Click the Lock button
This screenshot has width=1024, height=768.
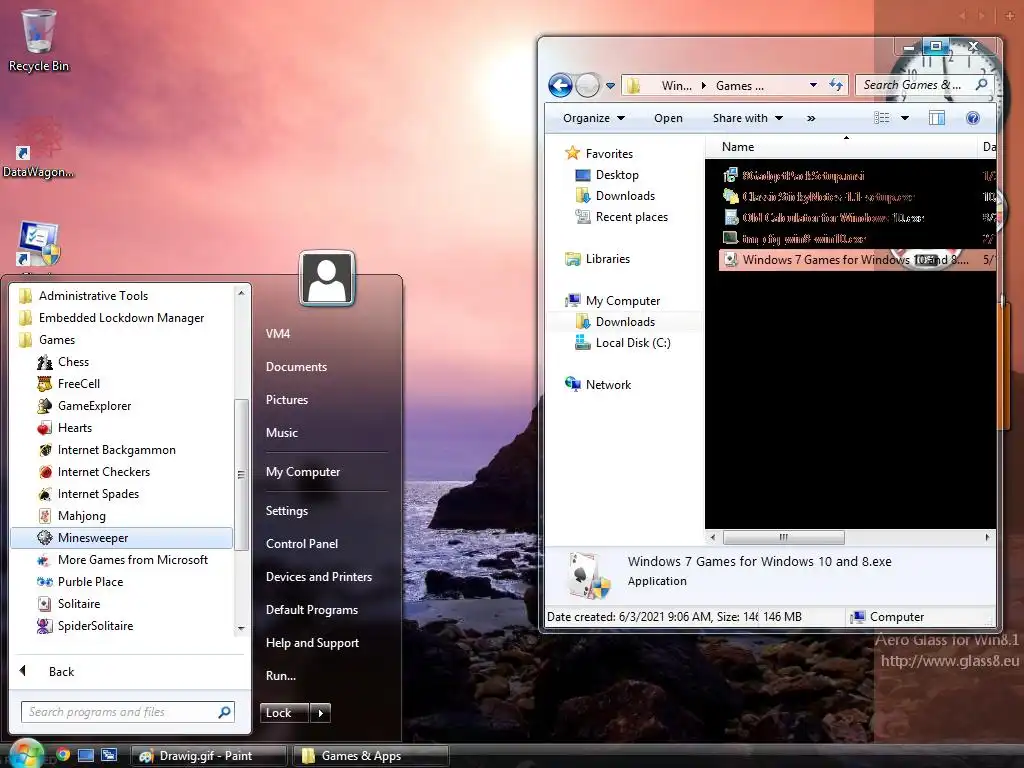click(x=284, y=713)
